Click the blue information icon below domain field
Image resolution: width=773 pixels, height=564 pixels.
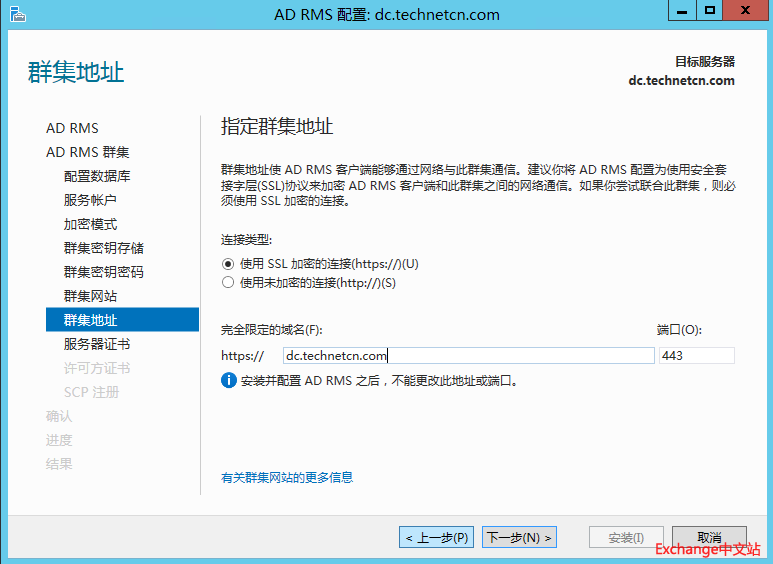229,380
